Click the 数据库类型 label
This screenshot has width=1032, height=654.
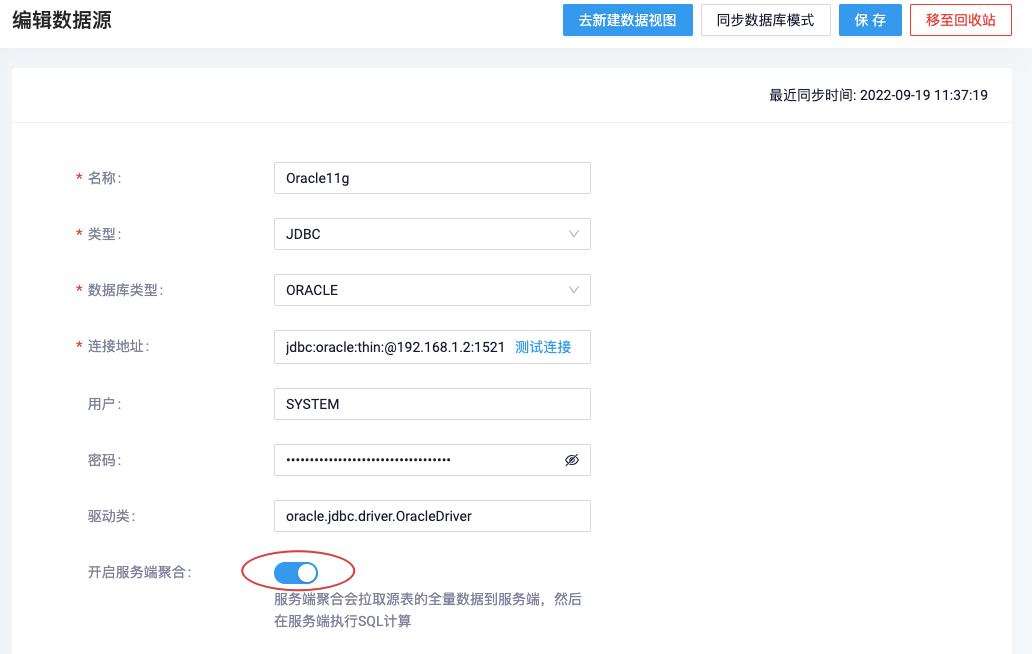coord(125,290)
